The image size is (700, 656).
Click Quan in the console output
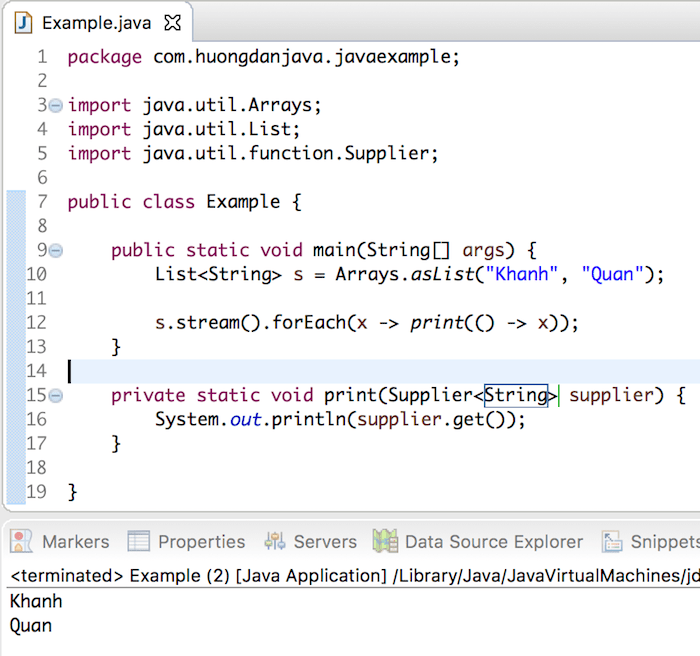(x=31, y=626)
